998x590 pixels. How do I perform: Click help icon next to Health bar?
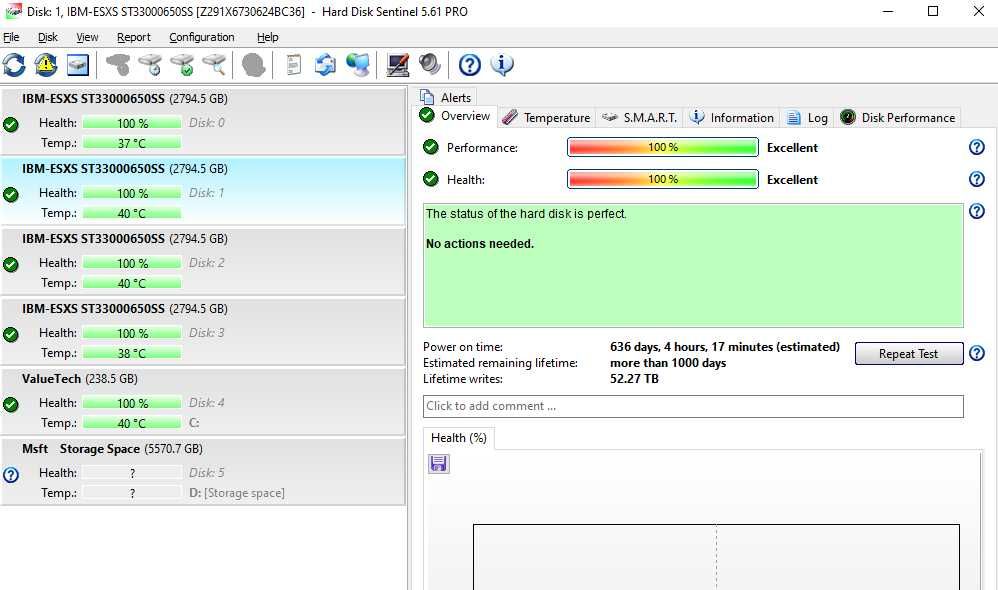click(976, 179)
